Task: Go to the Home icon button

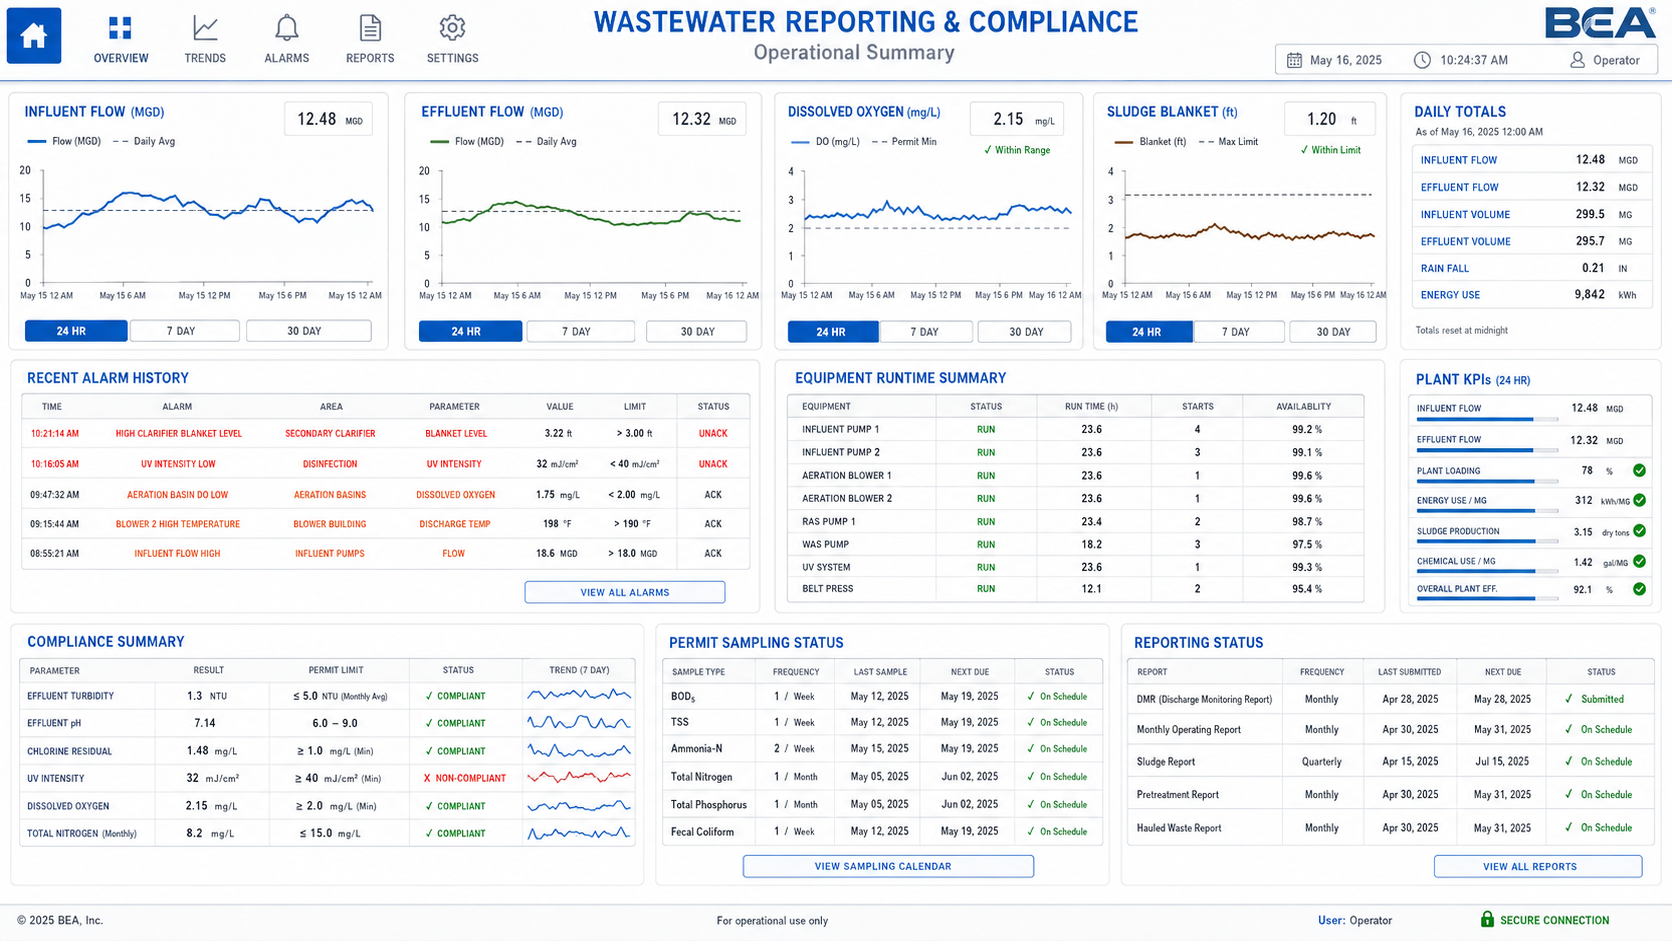Action: (x=34, y=36)
